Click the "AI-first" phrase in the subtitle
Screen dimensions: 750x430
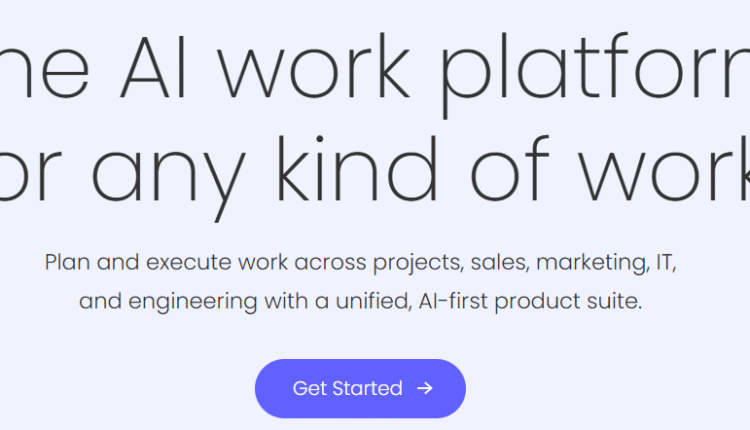pos(453,301)
